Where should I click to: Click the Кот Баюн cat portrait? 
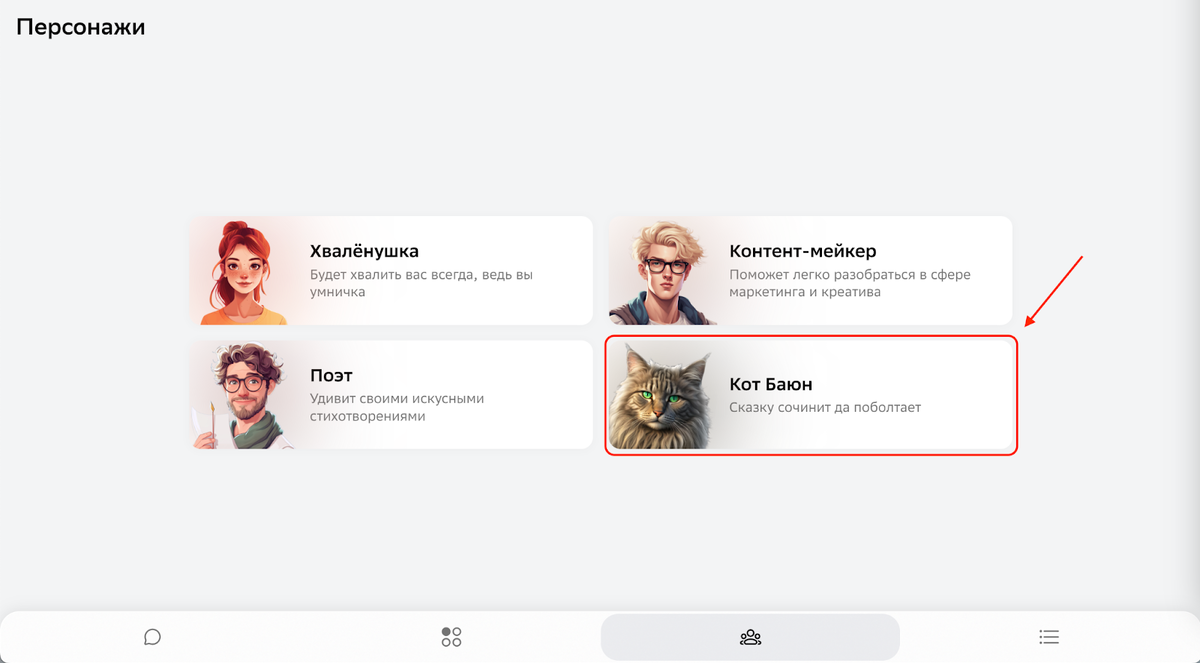click(x=660, y=396)
